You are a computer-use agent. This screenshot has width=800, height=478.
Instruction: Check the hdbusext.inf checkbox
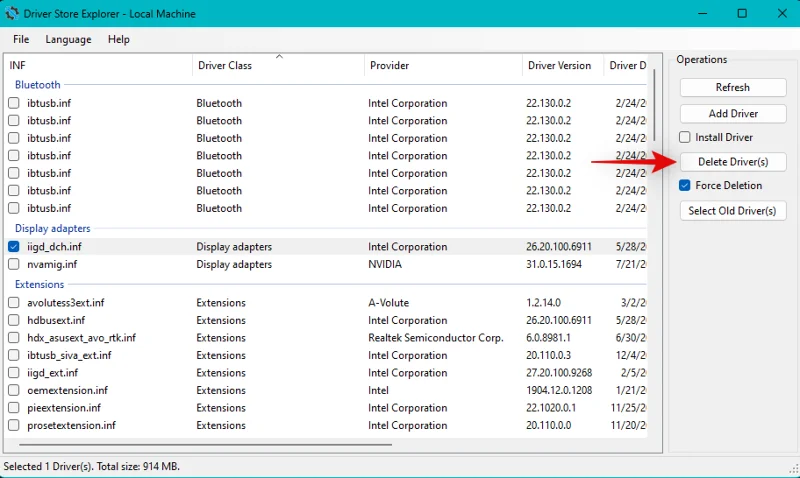14,320
